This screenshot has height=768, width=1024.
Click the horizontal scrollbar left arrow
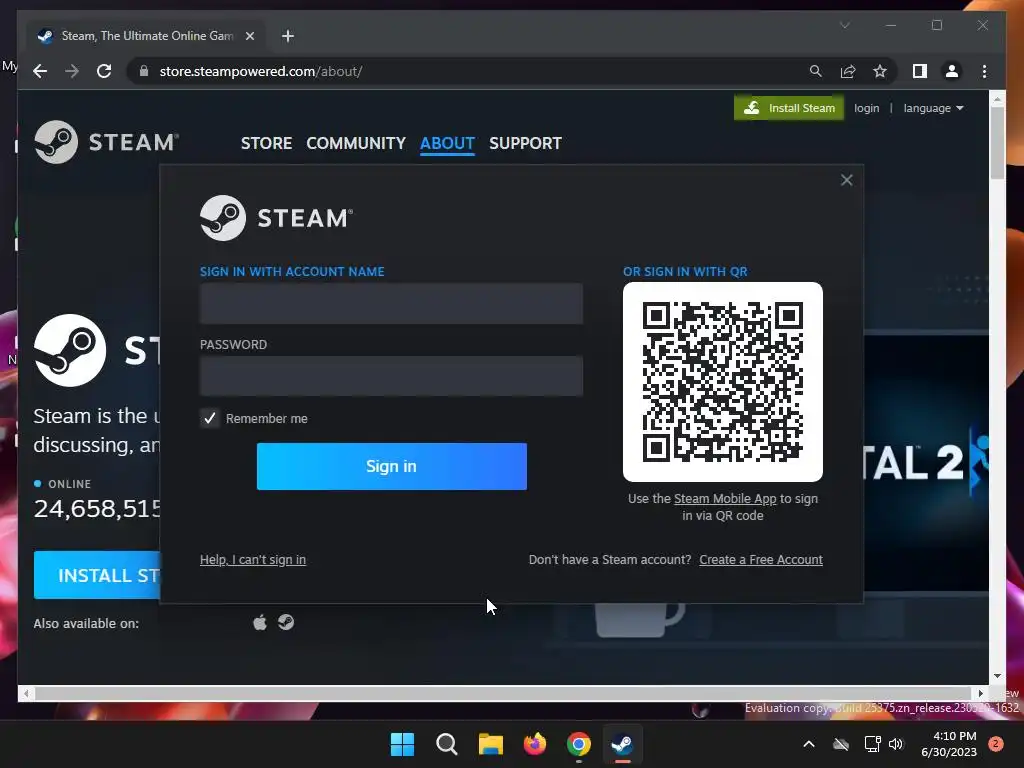(25, 694)
